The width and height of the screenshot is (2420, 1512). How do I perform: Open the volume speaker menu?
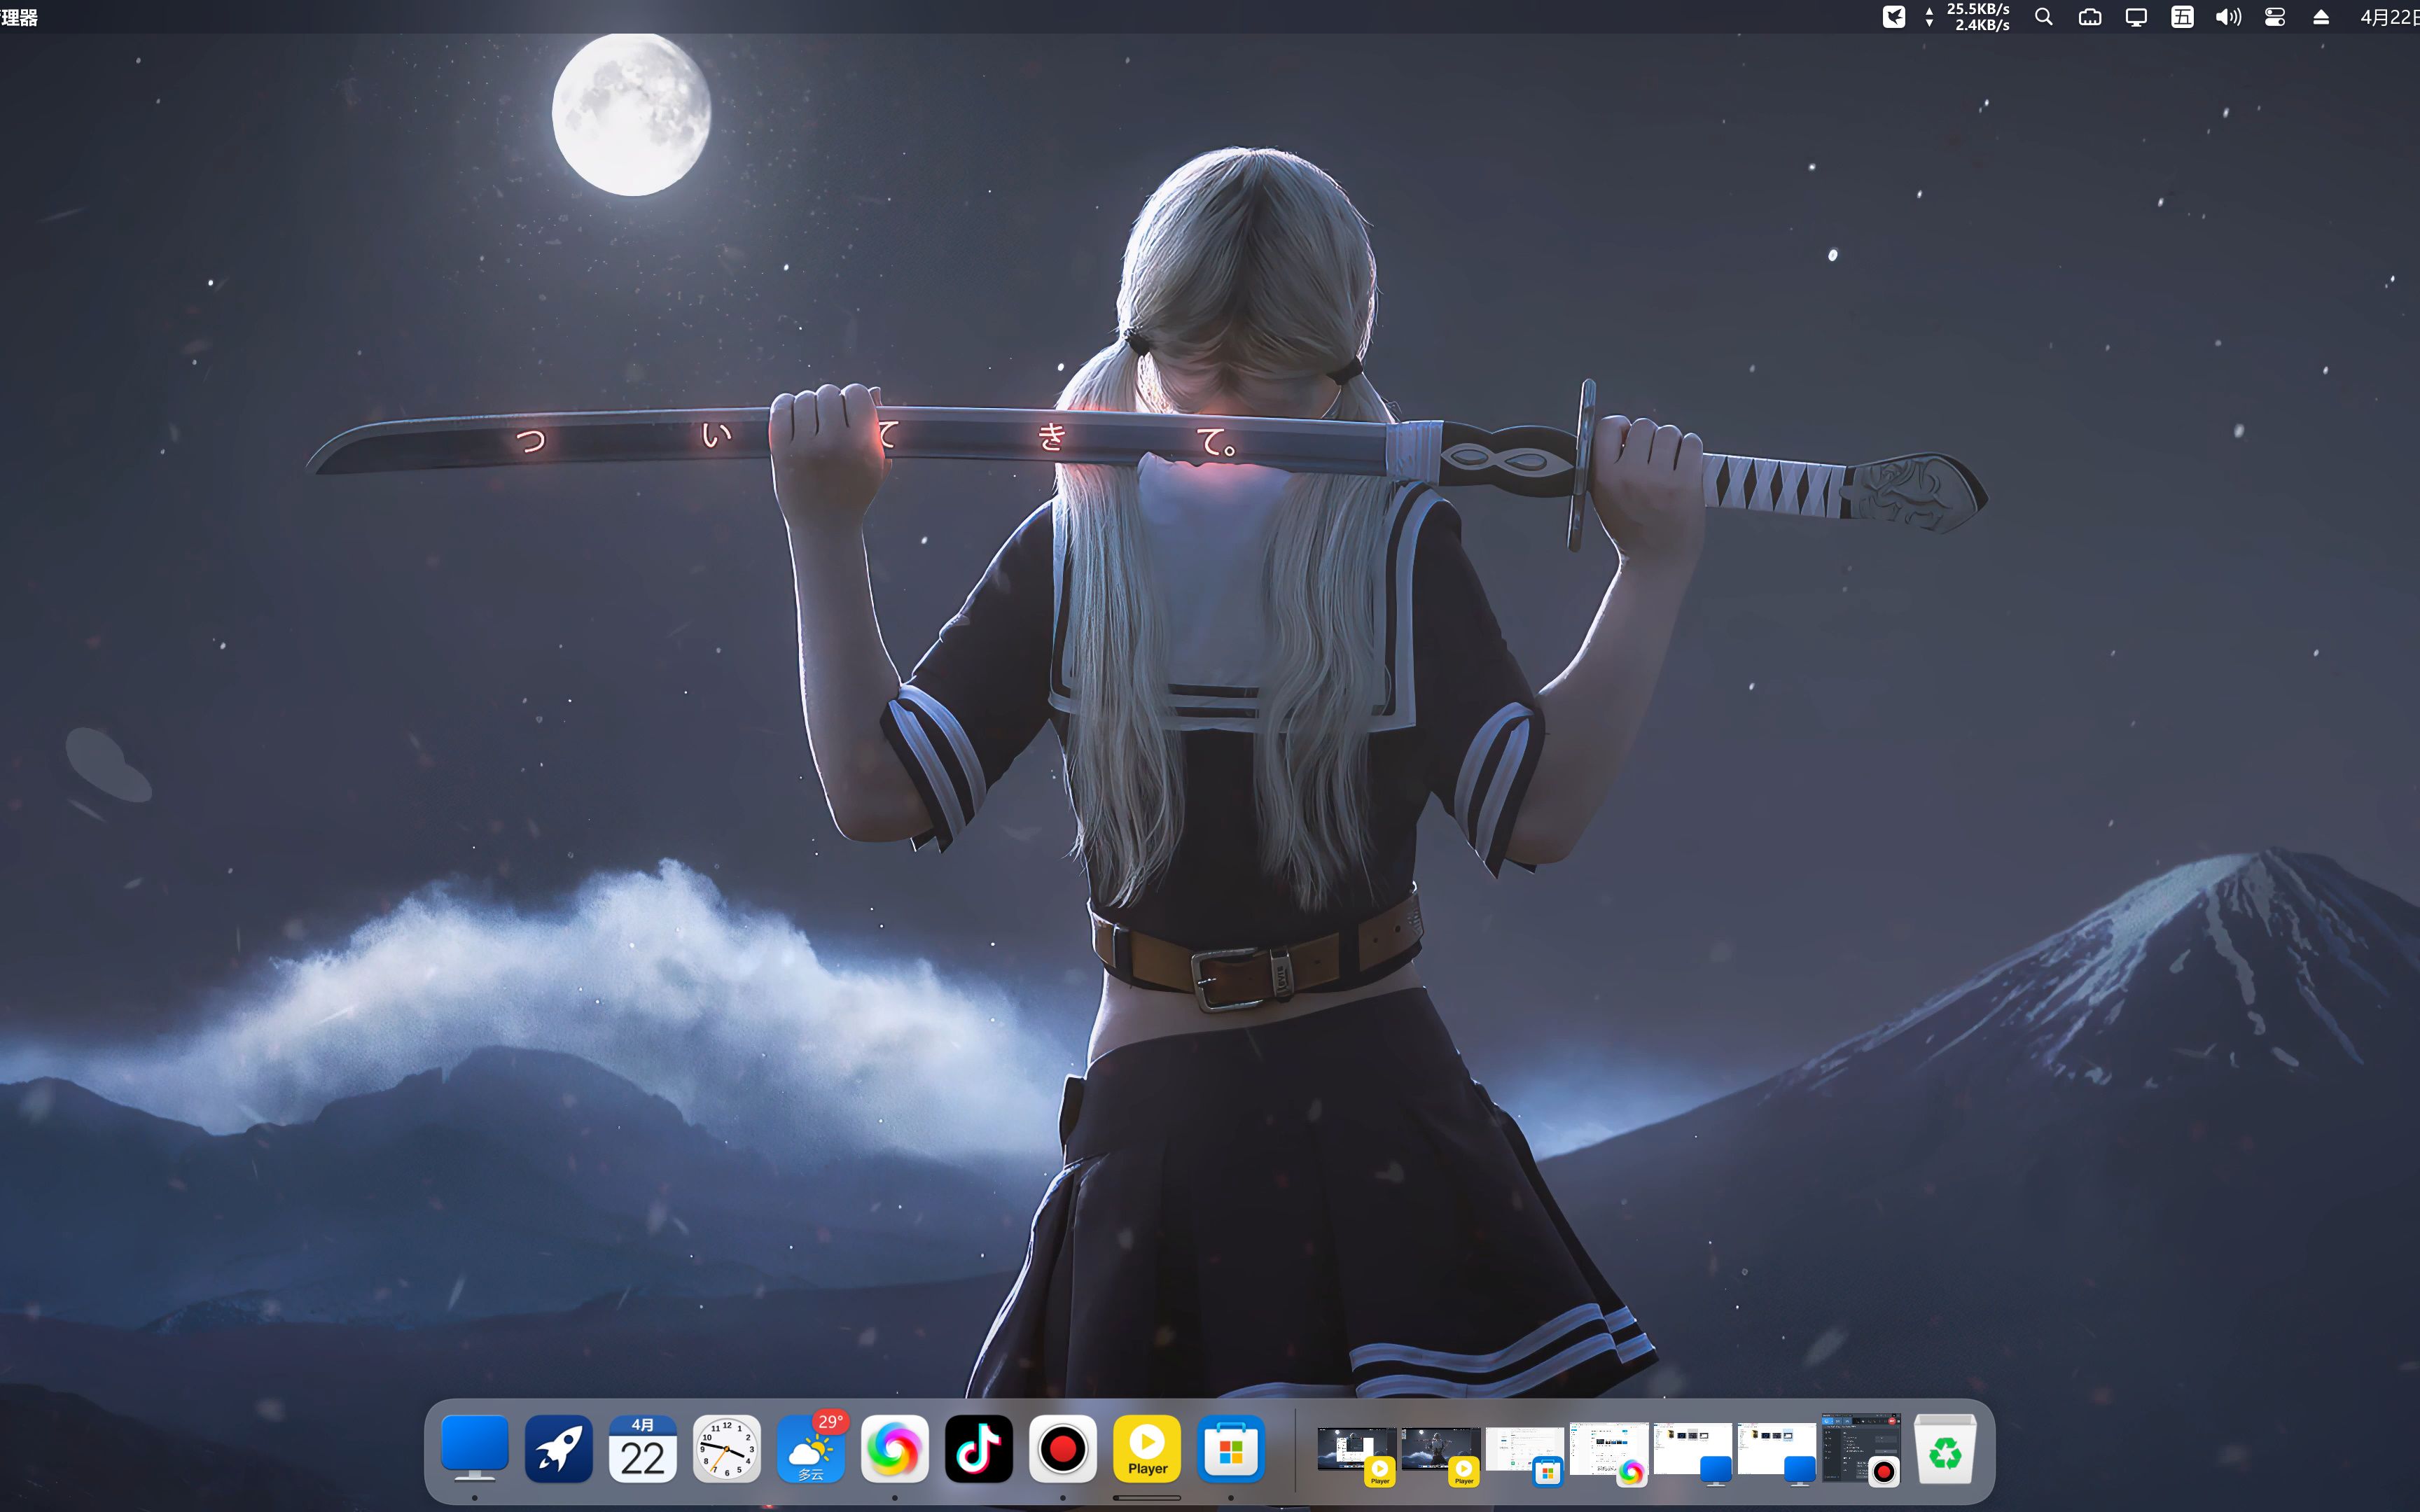[2228, 17]
